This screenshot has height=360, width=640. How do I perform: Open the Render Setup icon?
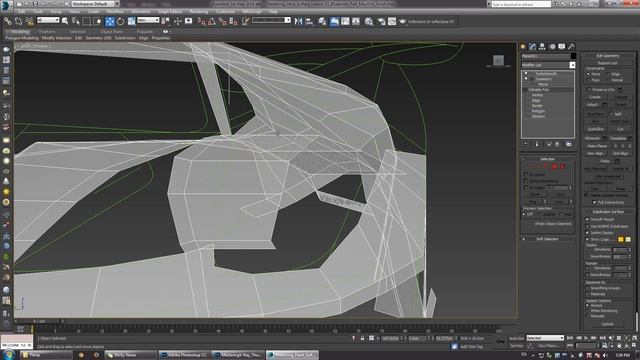point(381,21)
